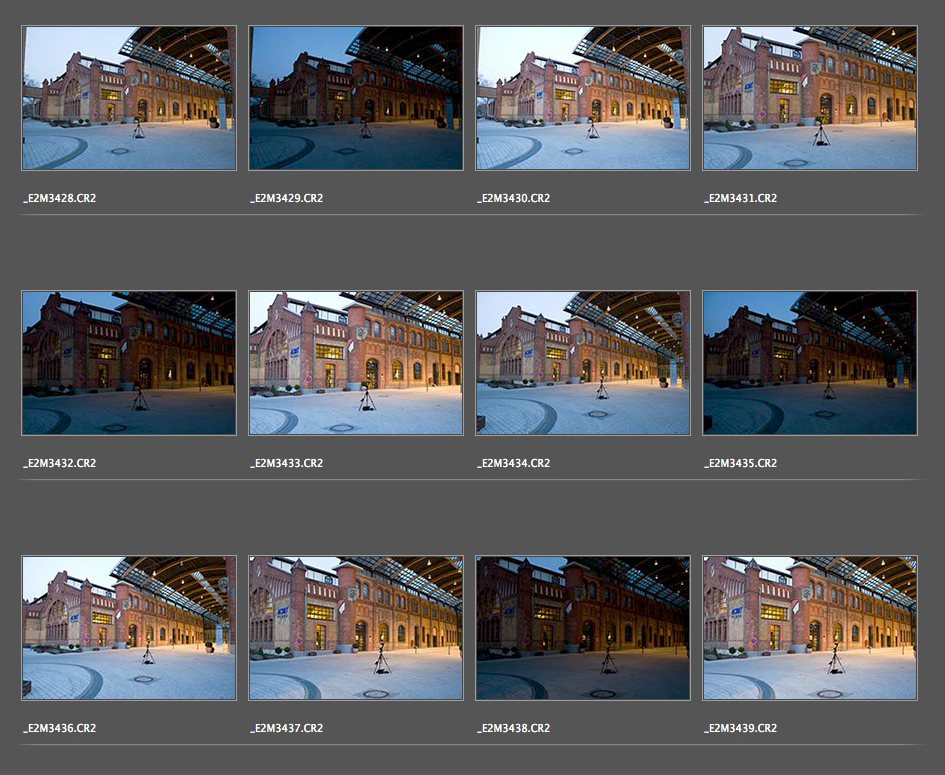Select underexposed _E2M3435.CR2 thumbnail
945x775 pixels.
(810, 363)
